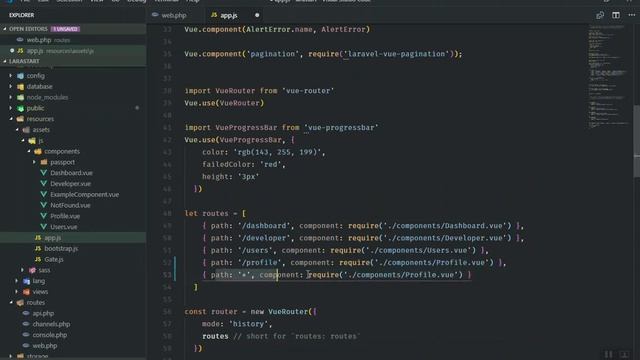Click the Vue icon beside Dashboard.vue
This screenshot has width=640, height=360.
(43, 173)
